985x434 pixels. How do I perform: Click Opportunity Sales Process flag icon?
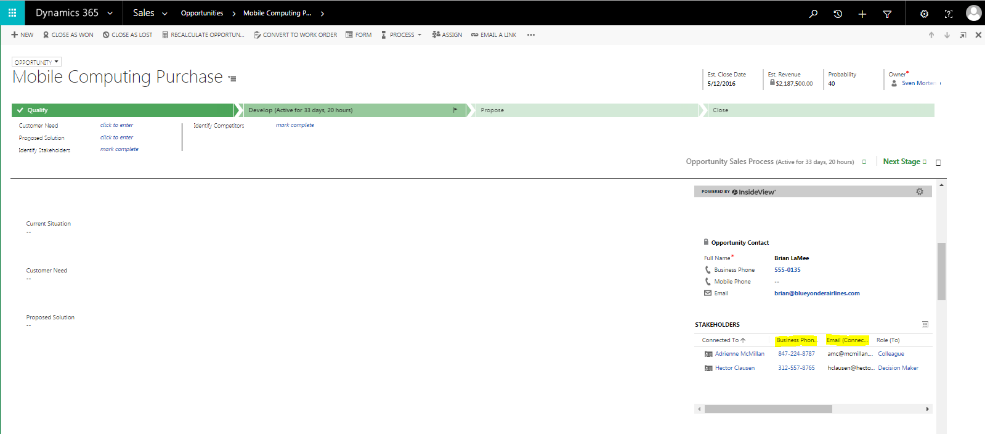click(864, 161)
